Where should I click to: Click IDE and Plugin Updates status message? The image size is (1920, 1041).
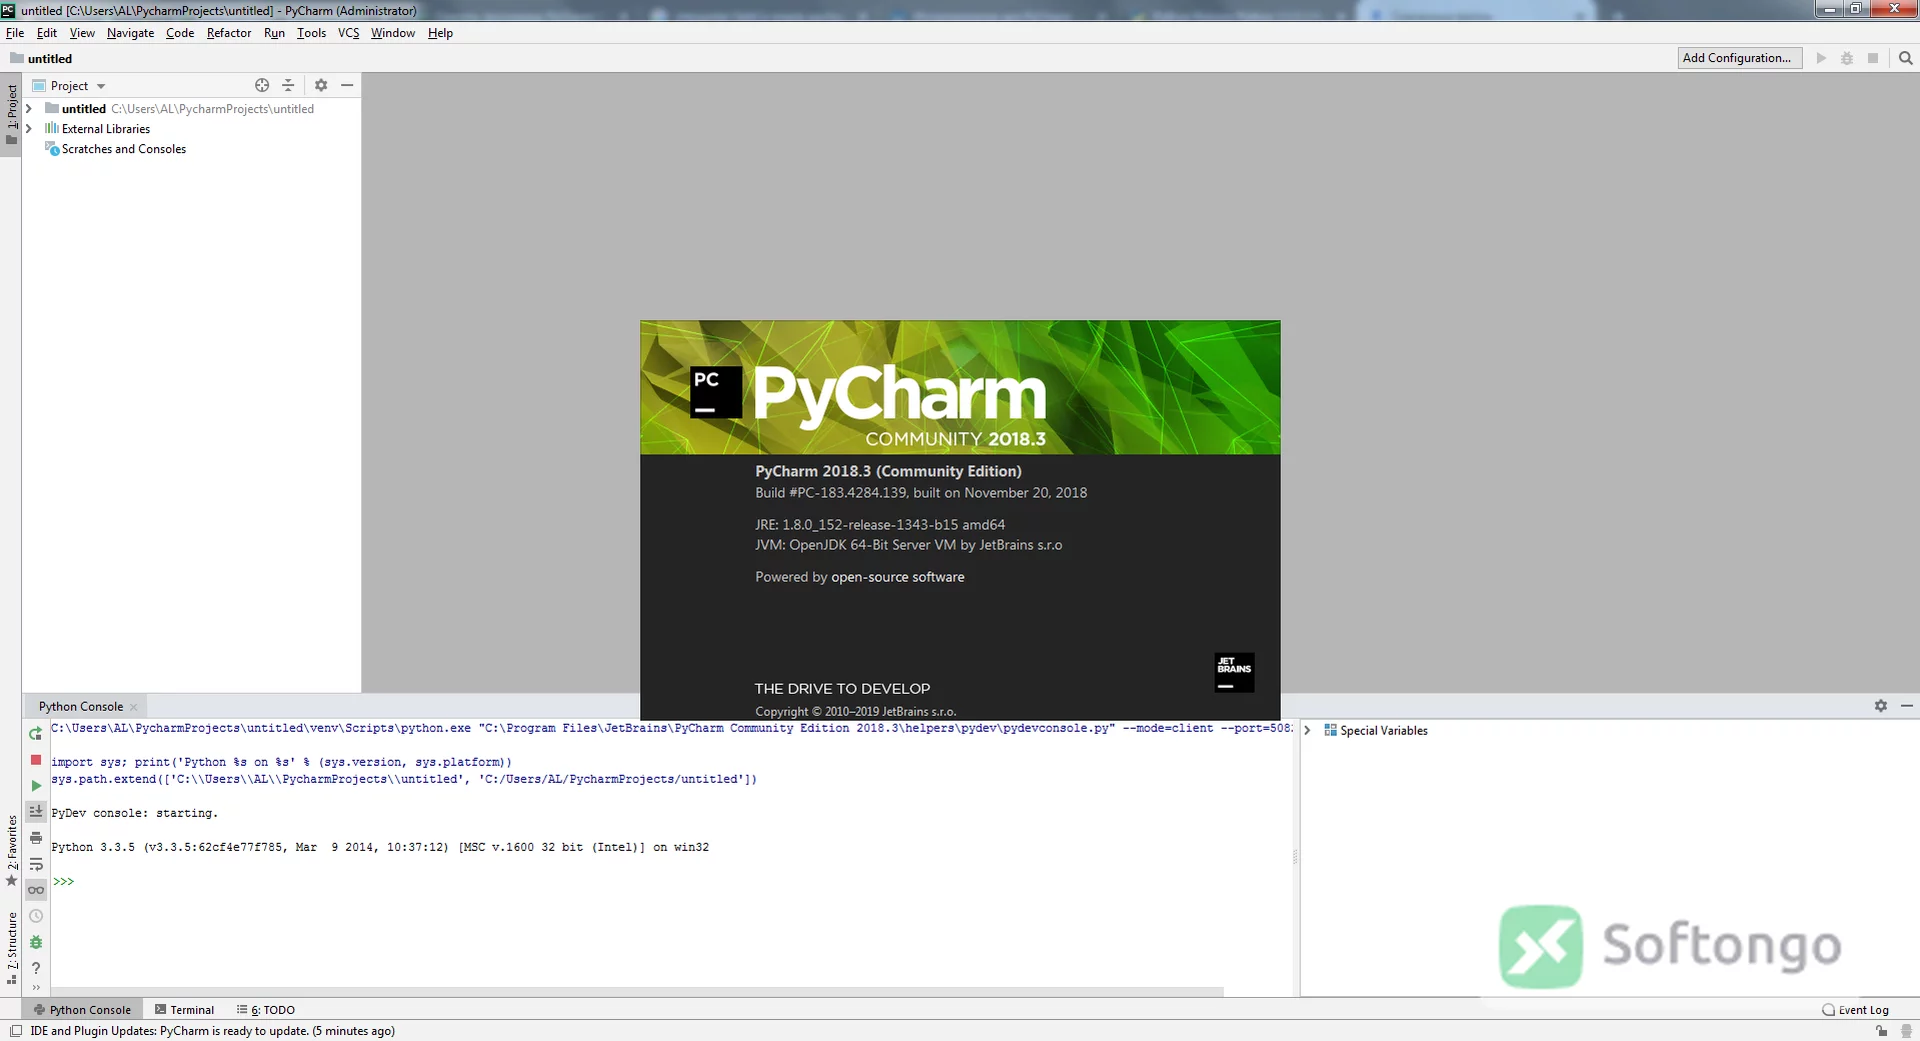pos(212,1031)
